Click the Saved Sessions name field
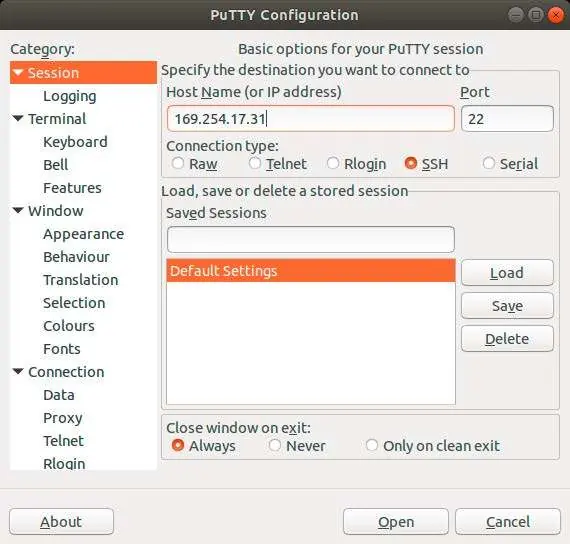 pyautogui.click(x=311, y=239)
